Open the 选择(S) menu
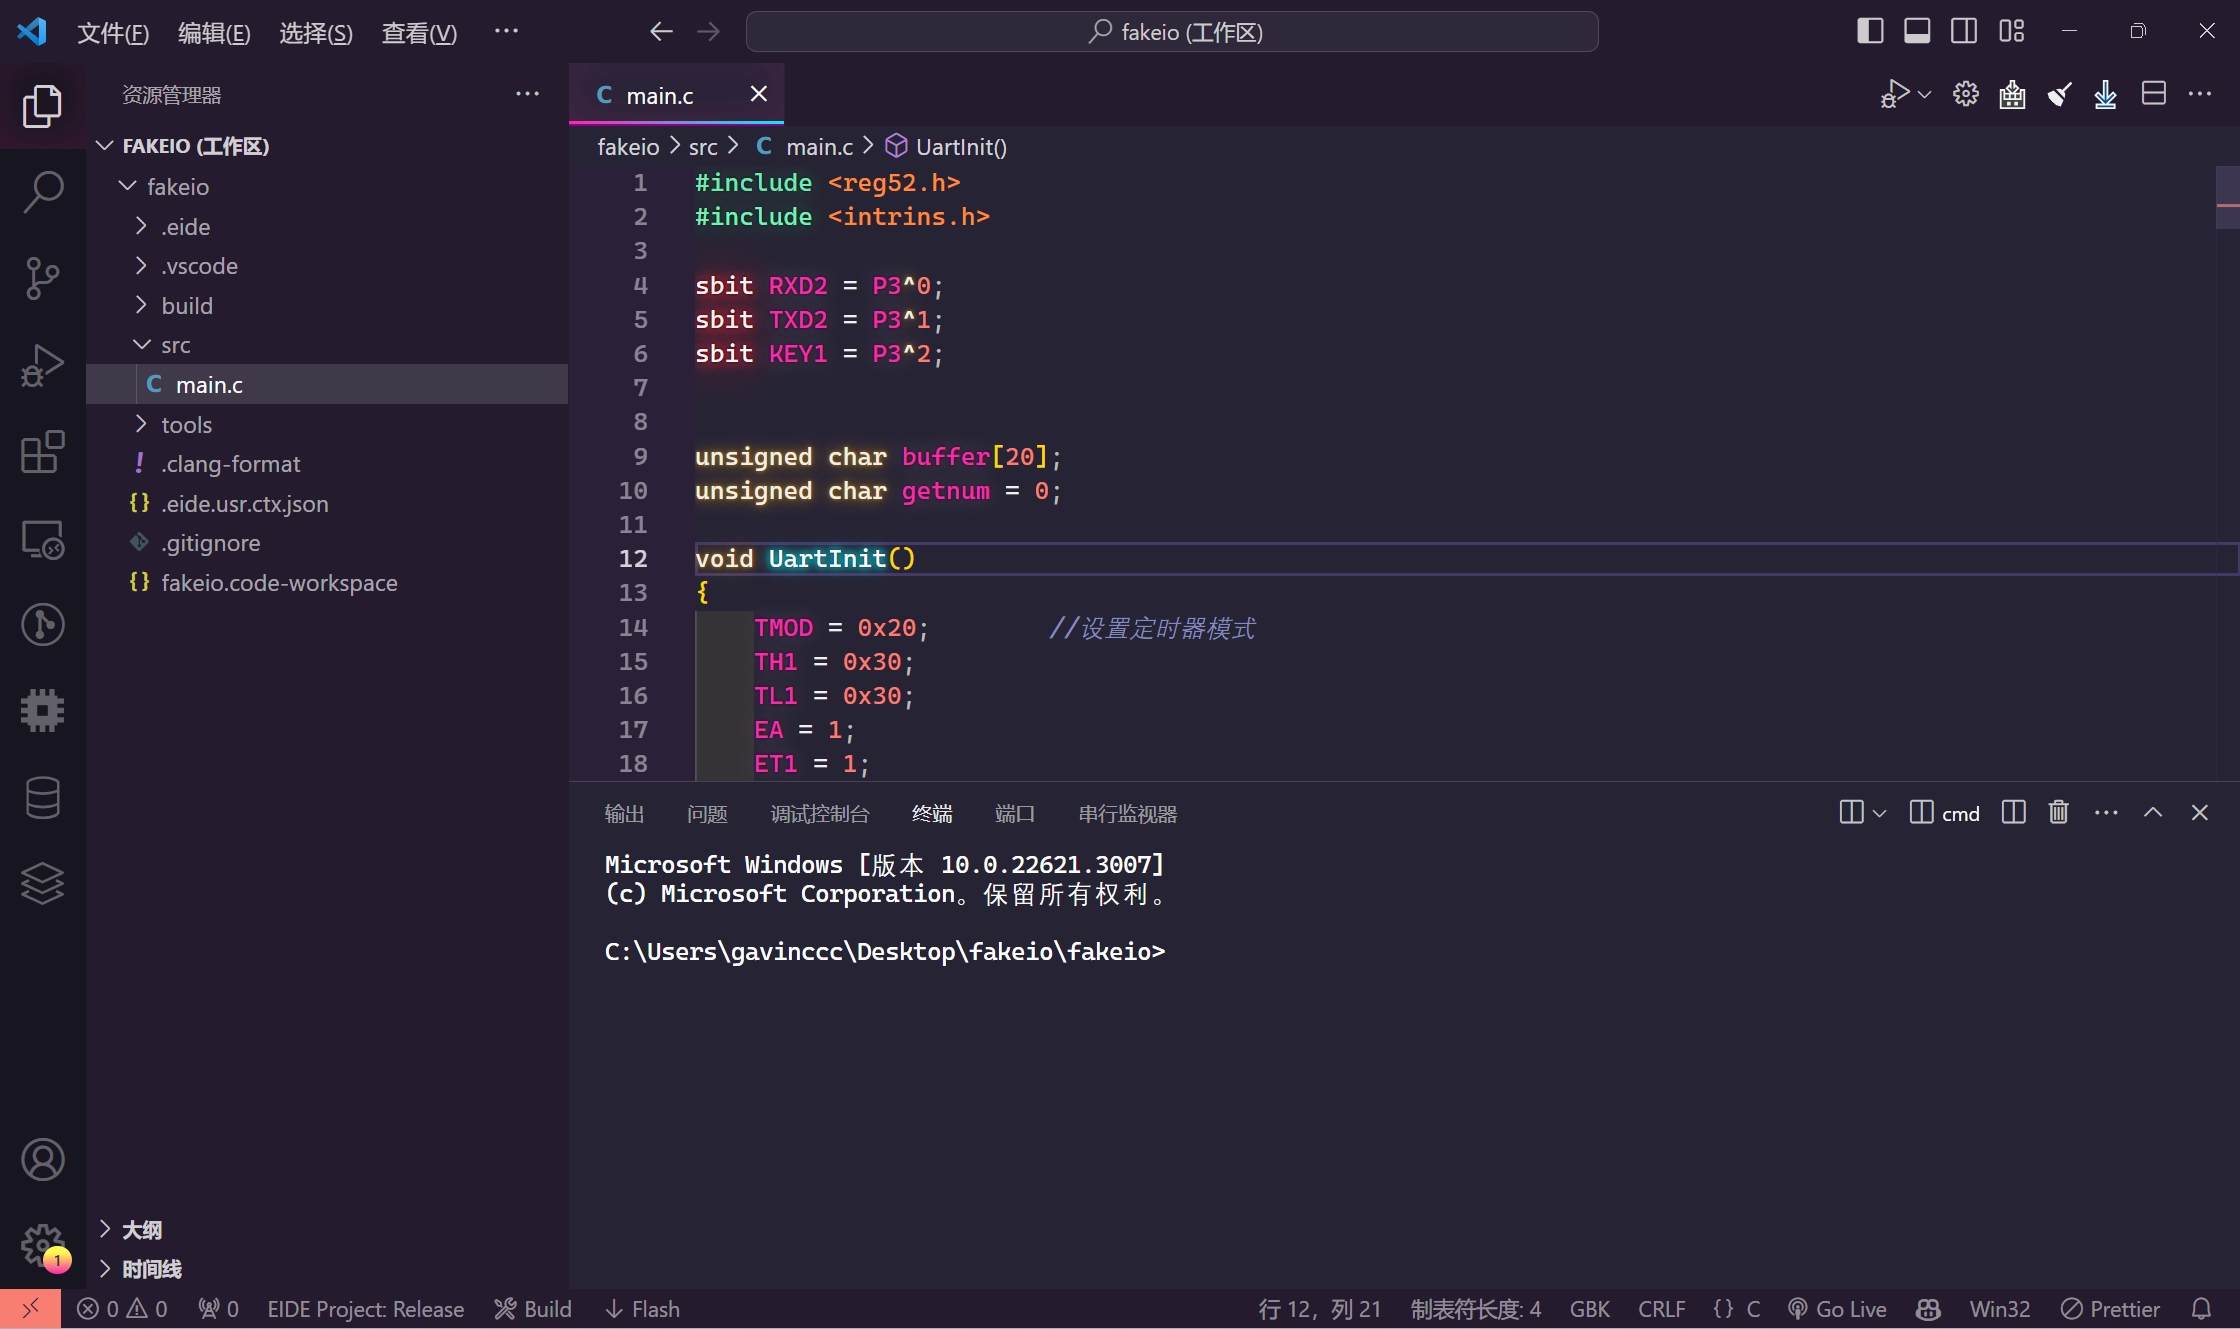Viewport: 2240px width, 1329px height. (316, 33)
